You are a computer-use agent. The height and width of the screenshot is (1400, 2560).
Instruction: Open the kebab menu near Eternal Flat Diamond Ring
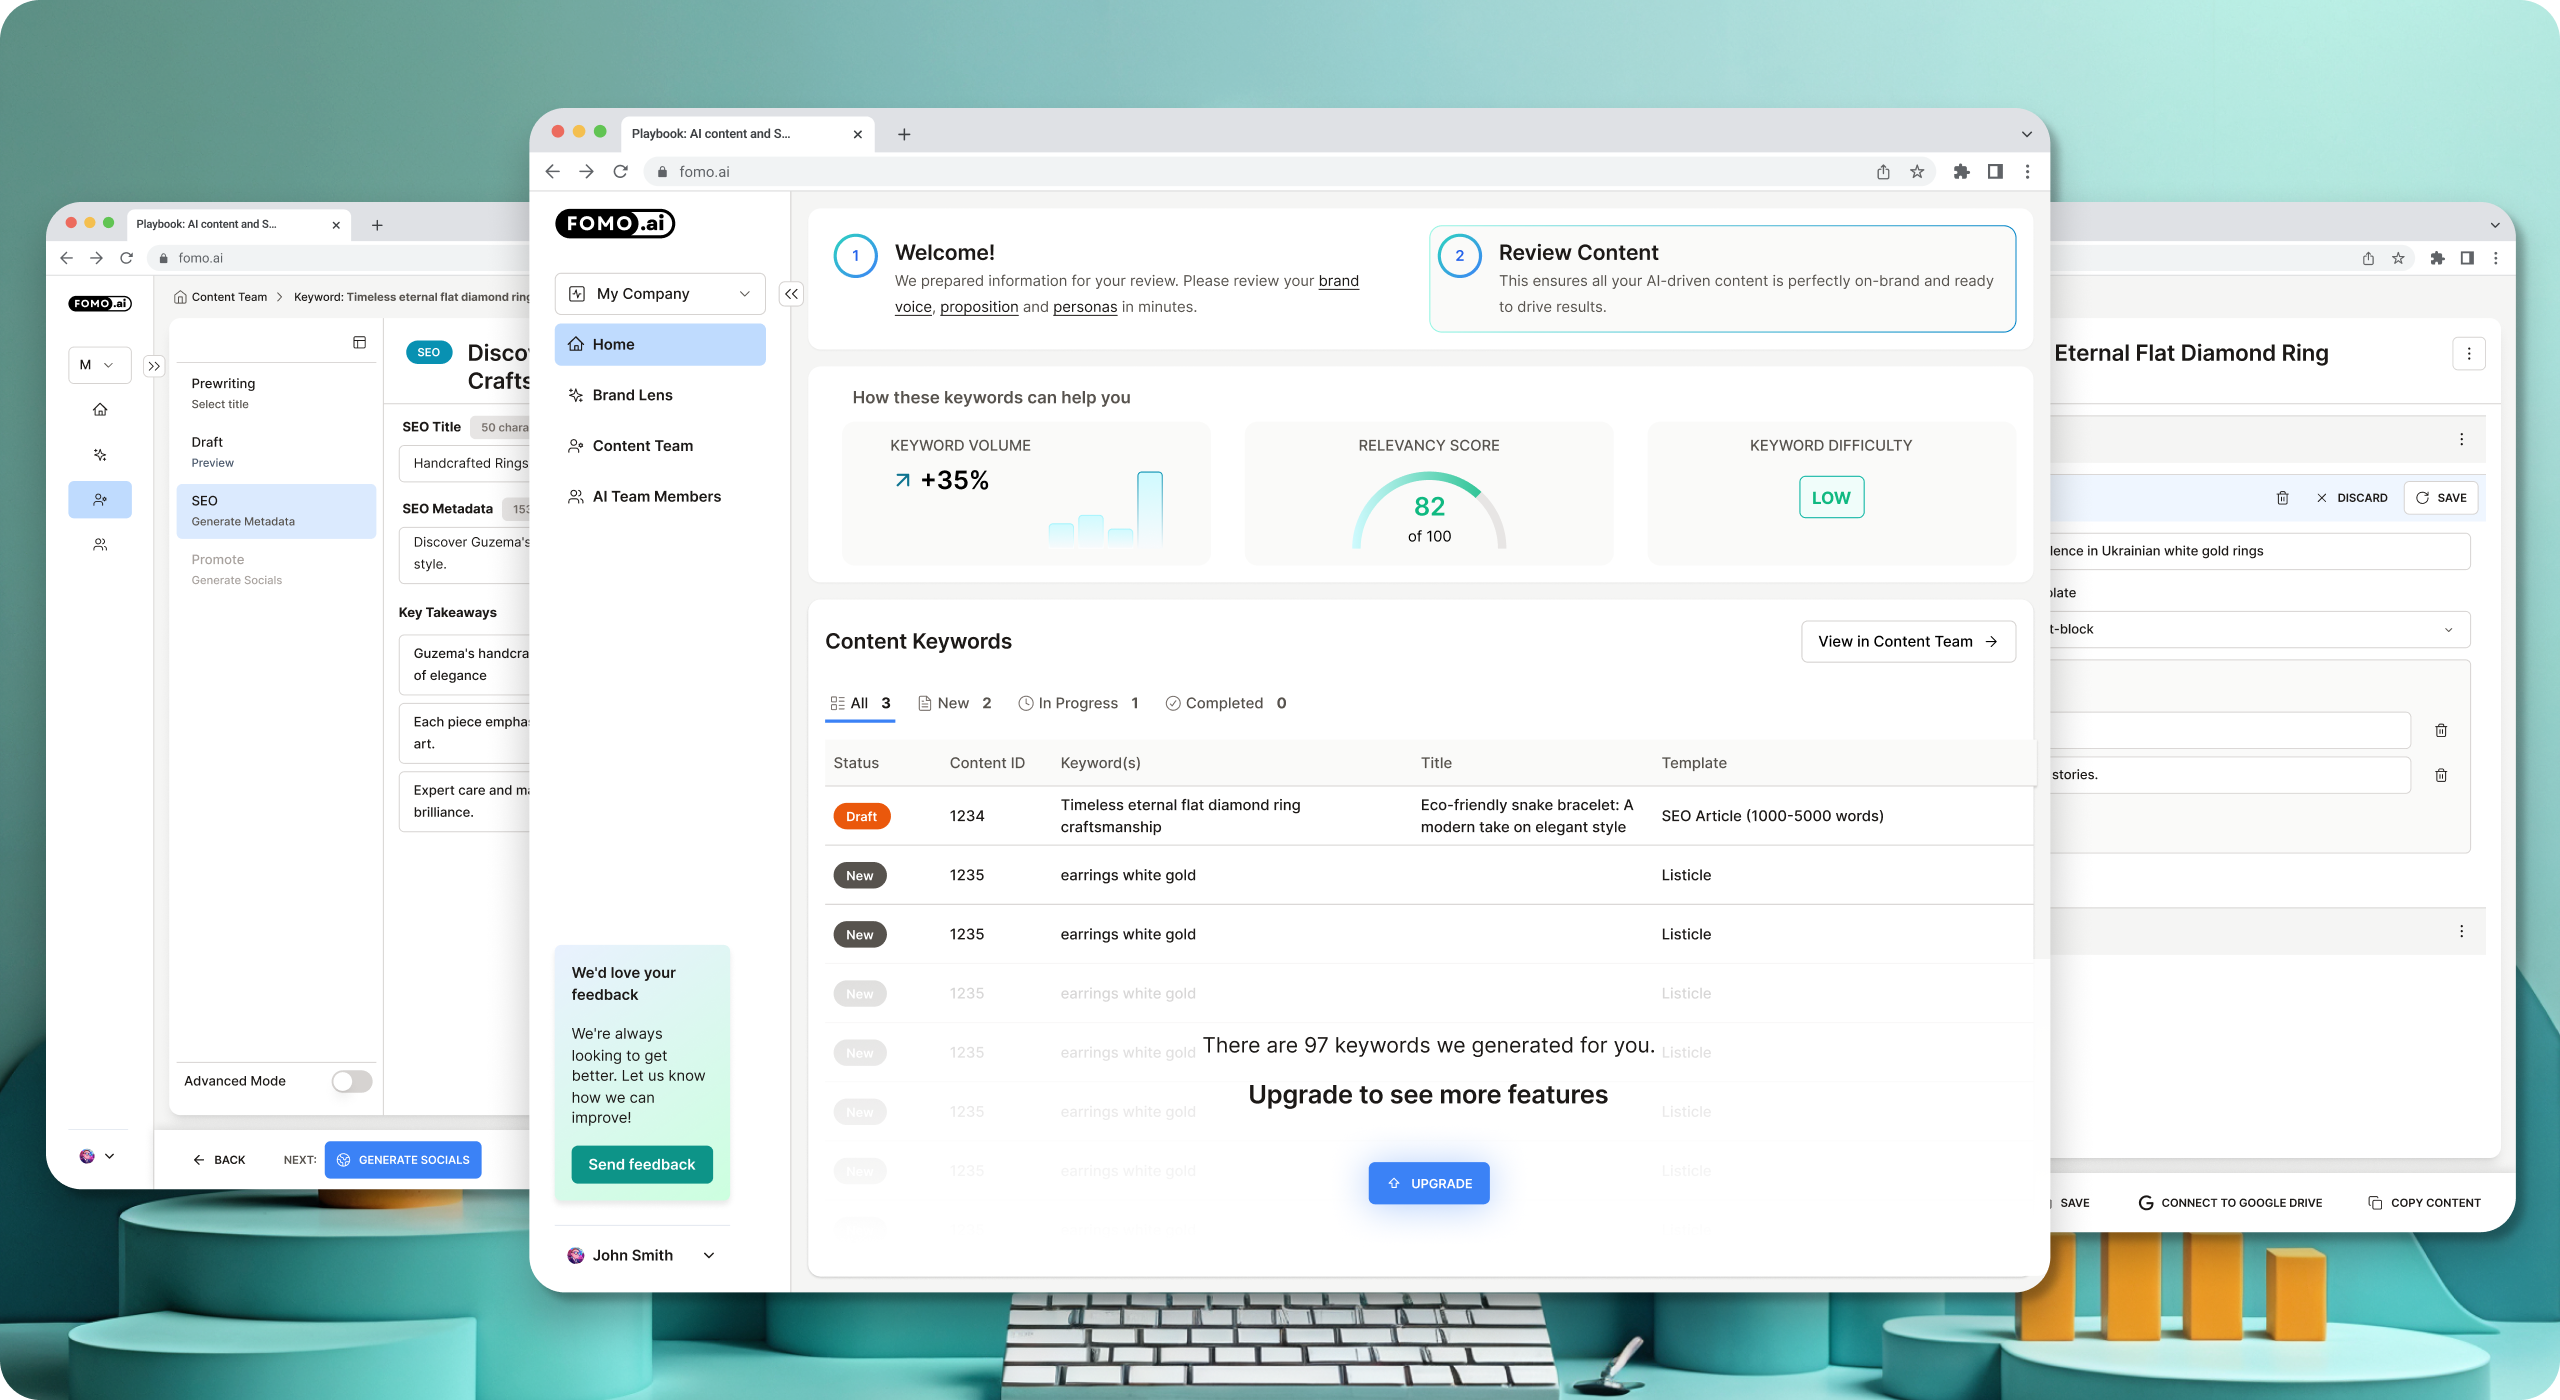click(x=2468, y=353)
